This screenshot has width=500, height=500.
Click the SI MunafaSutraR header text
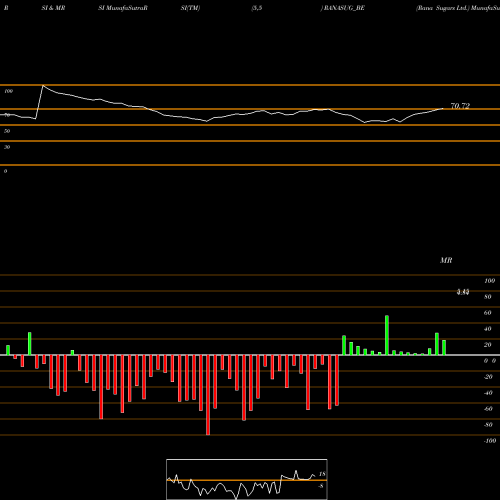123,8
